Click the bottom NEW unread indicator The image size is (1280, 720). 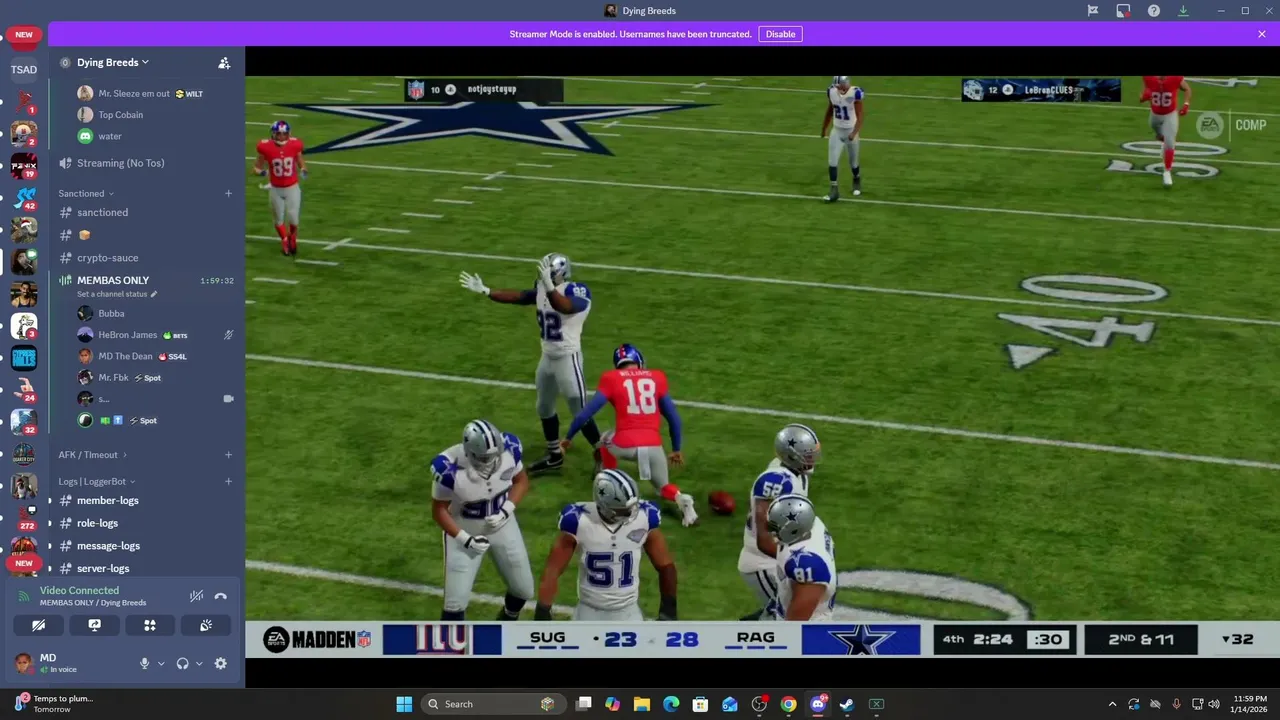pyautogui.click(x=24, y=563)
